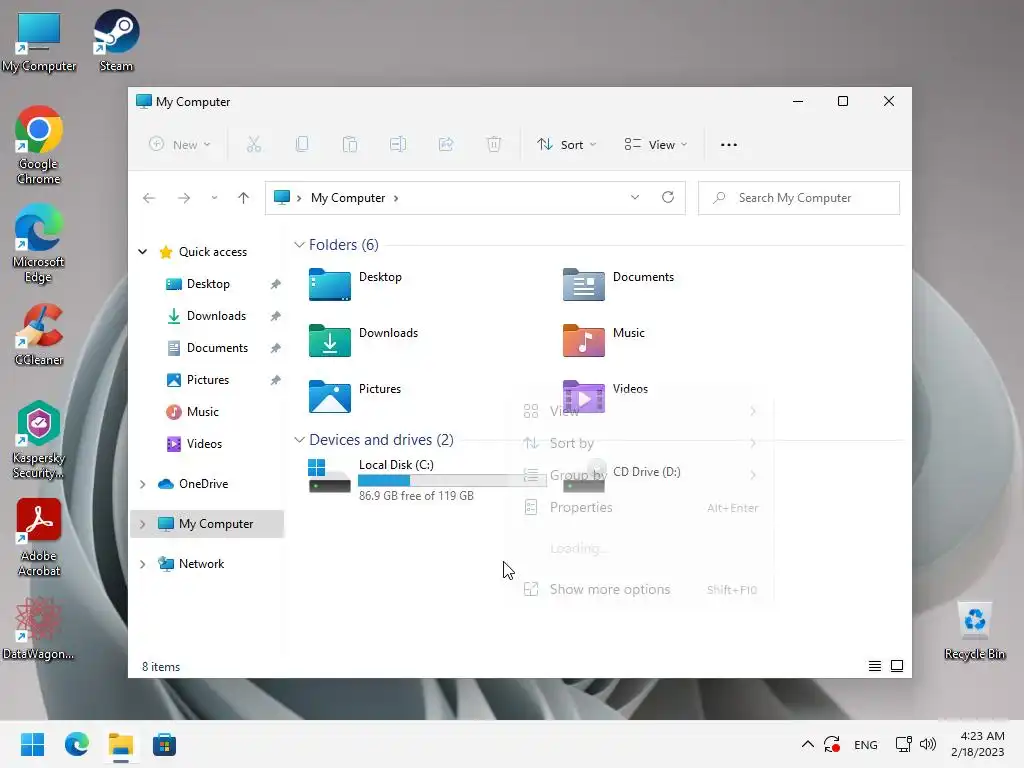Select Adobe Acrobat desktop icon
The width and height of the screenshot is (1024, 768).
tap(39, 537)
